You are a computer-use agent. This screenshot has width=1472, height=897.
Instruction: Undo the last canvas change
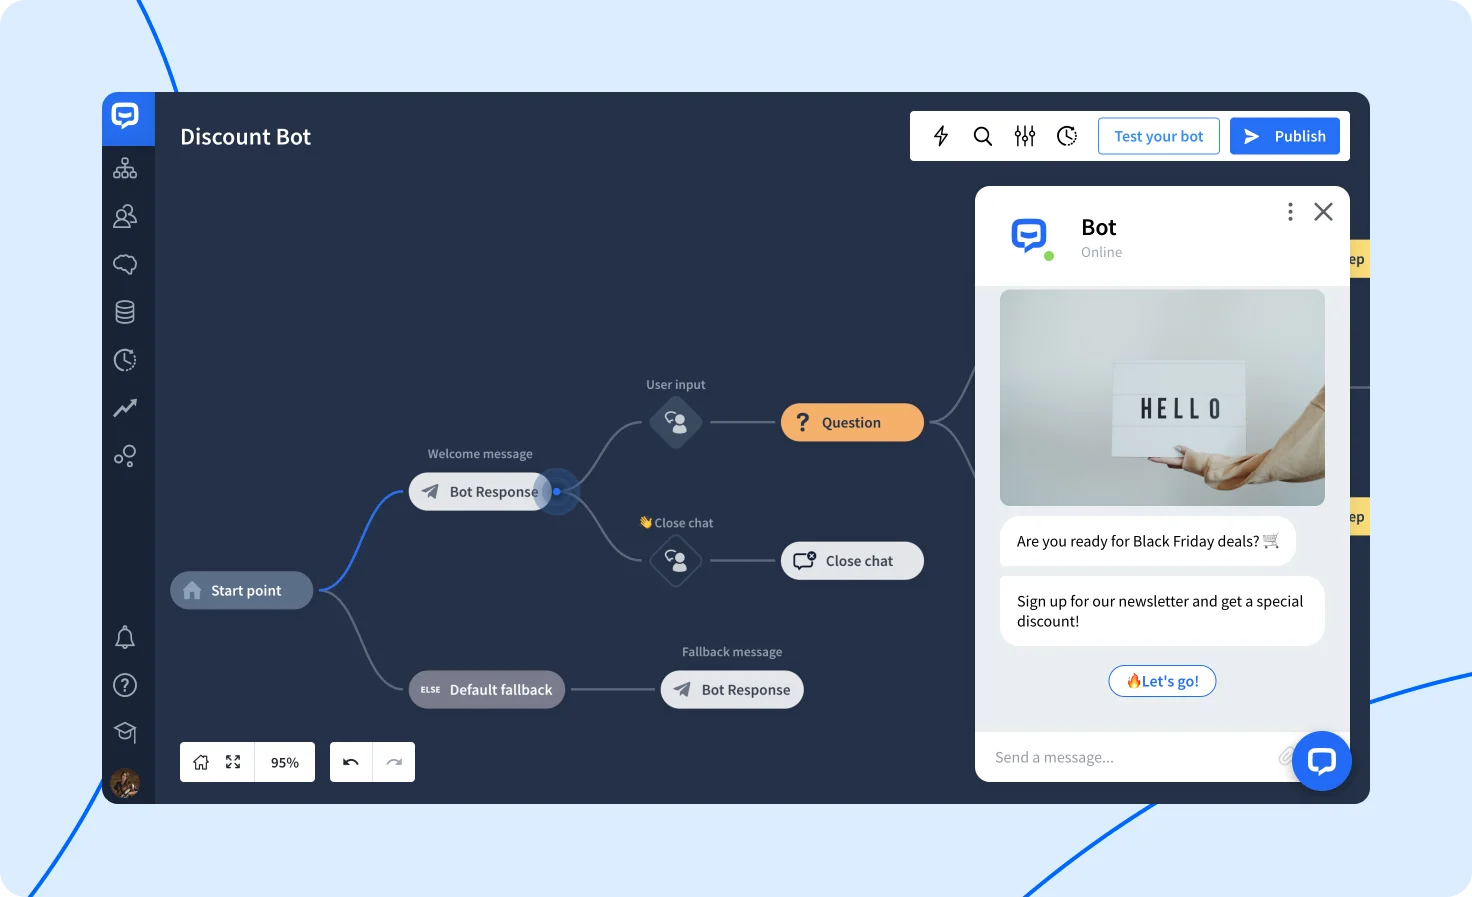pos(350,762)
